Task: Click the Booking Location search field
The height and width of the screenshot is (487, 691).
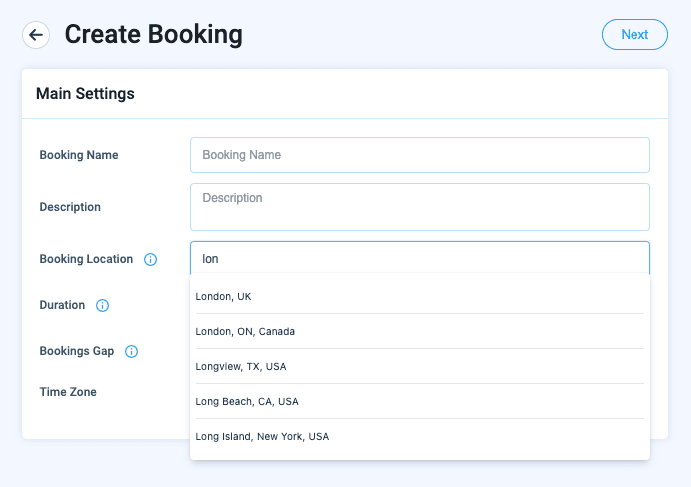Action: click(419, 258)
